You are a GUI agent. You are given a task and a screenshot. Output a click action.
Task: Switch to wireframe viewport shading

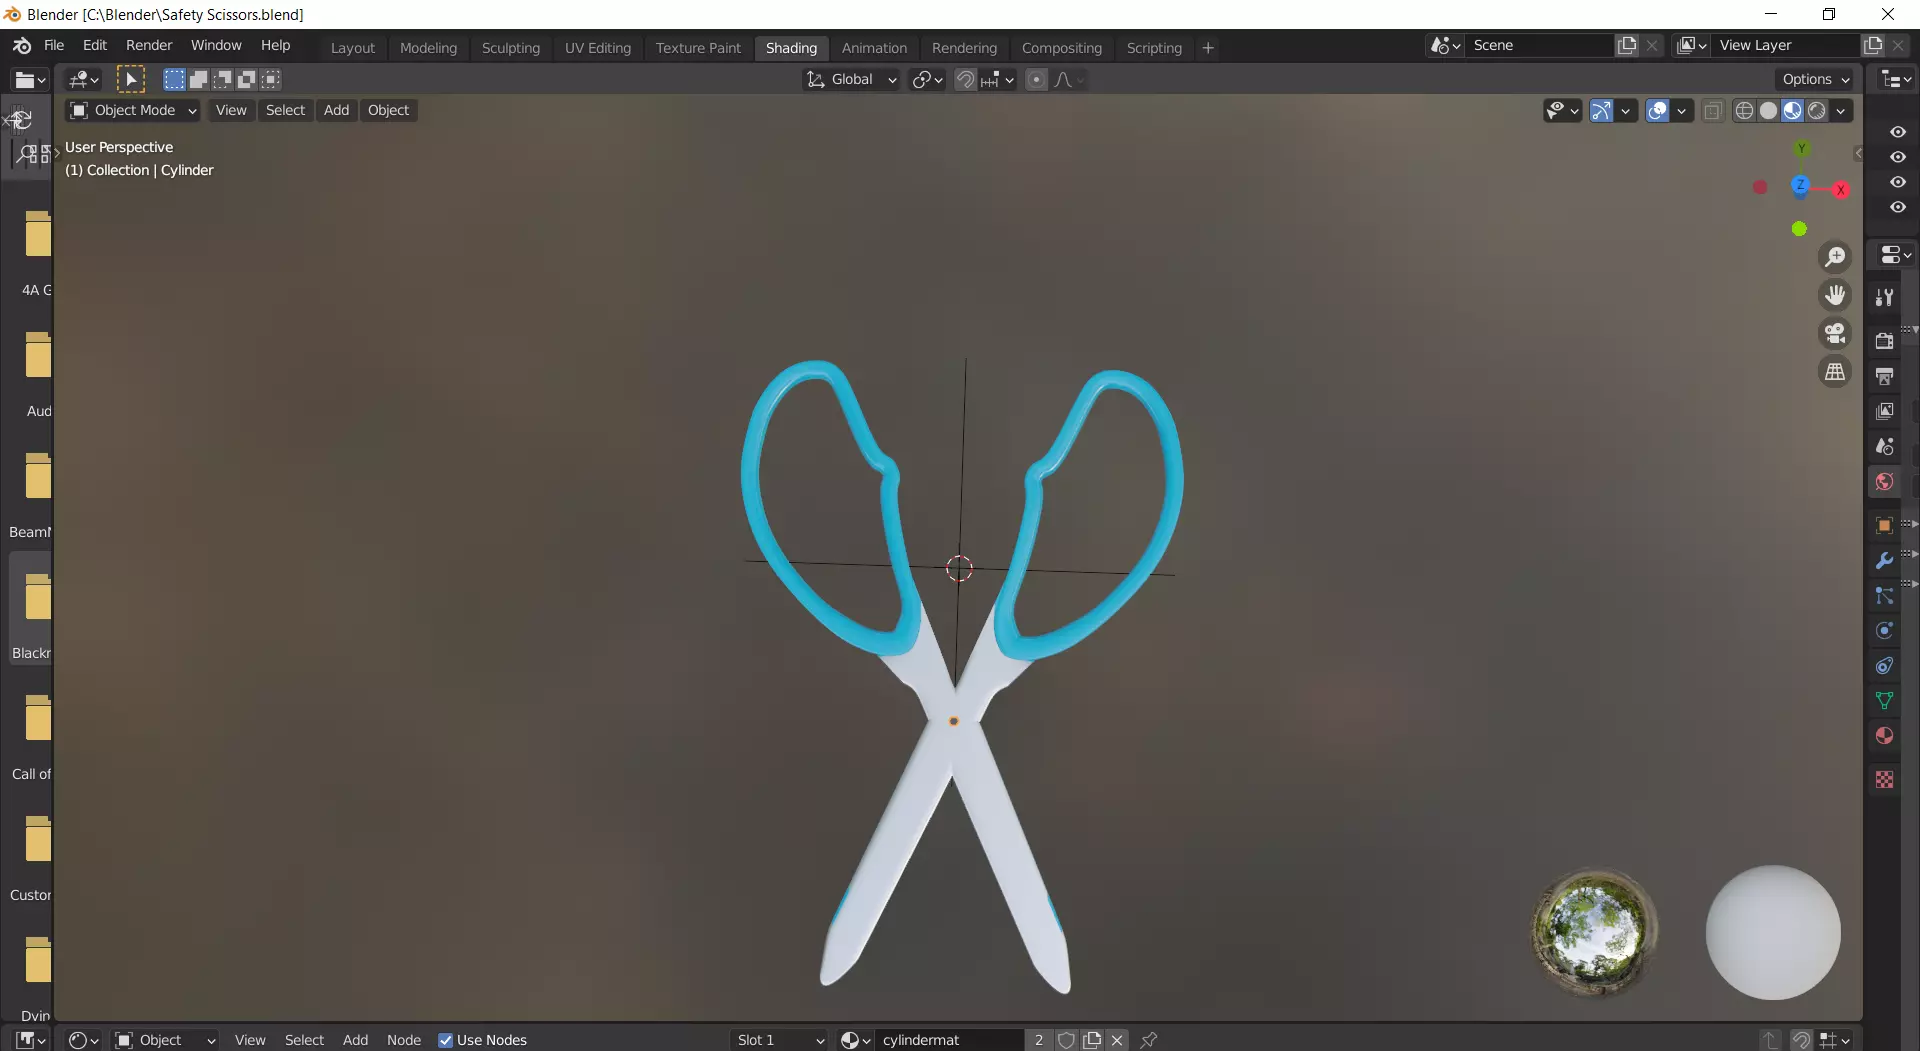pyautogui.click(x=1745, y=110)
